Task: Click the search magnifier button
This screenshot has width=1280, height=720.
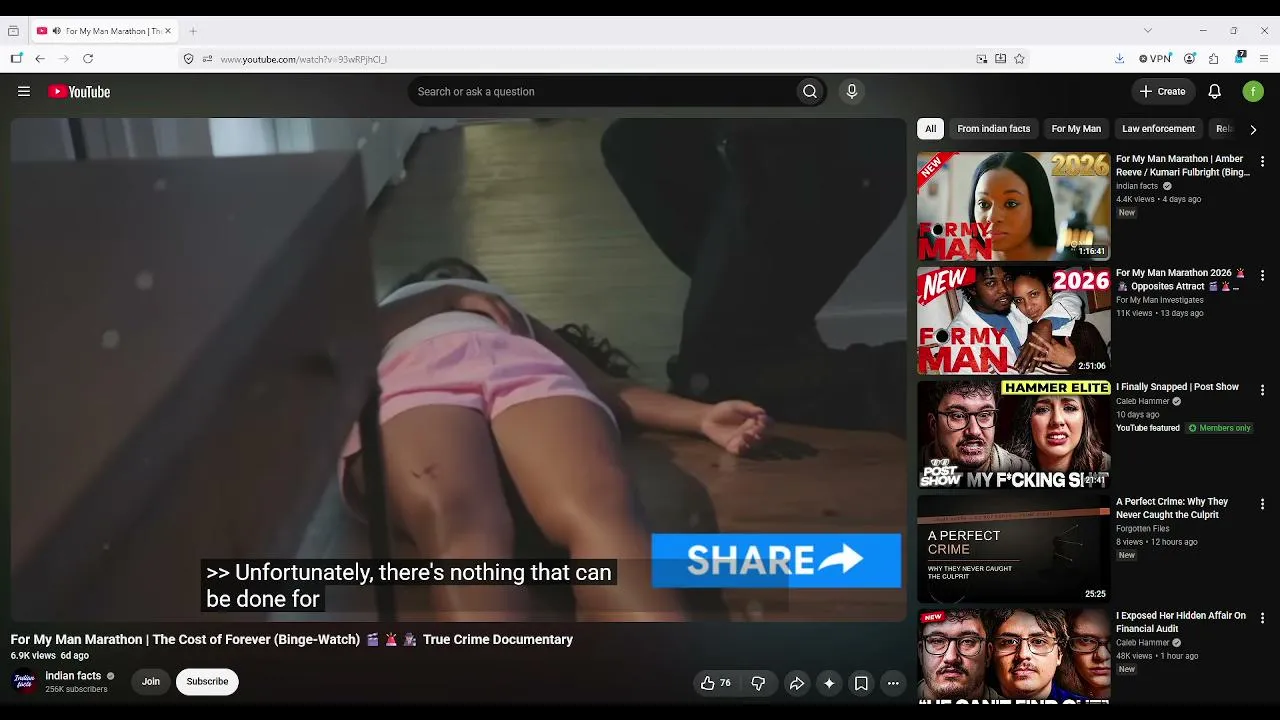Action: click(810, 92)
